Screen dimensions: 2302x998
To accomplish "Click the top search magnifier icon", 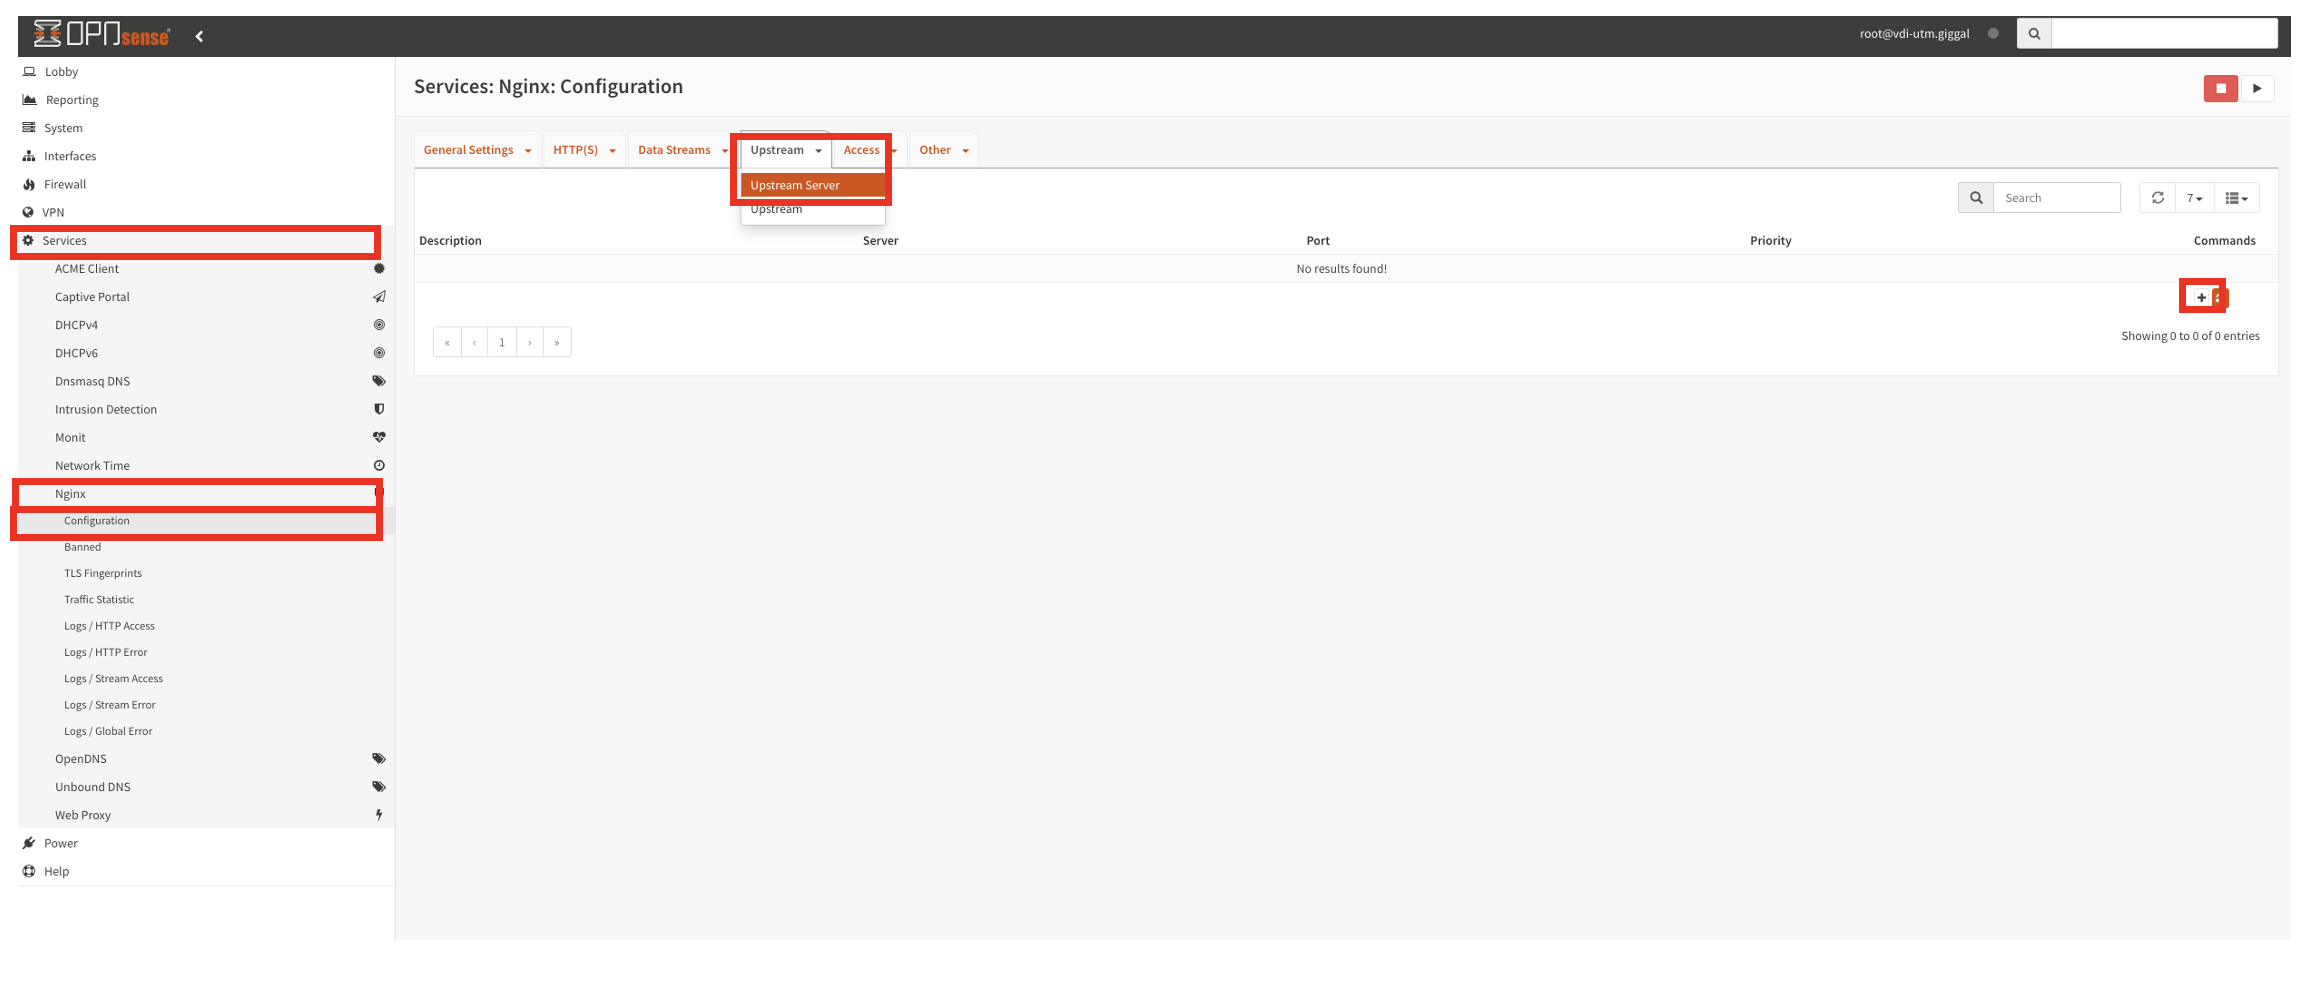I will pyautogui.click(x=2034, y=33).
